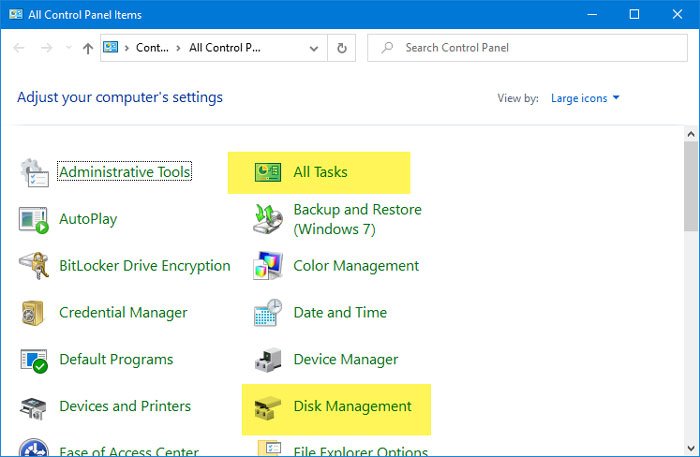The height and width of the screenshot is (457, 700).
Task: Open the Device Manager link
Action: click(x=346, y=360)
